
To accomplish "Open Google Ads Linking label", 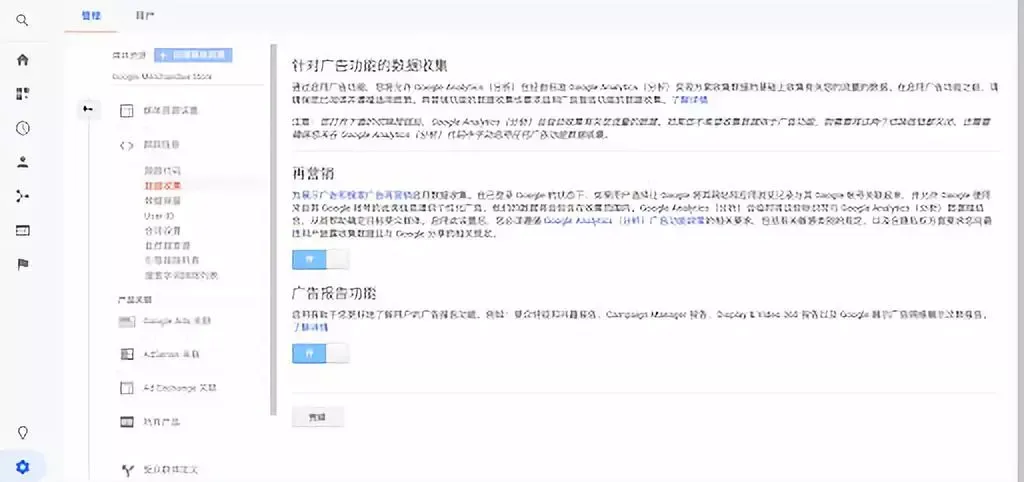I will coord(177,321).
